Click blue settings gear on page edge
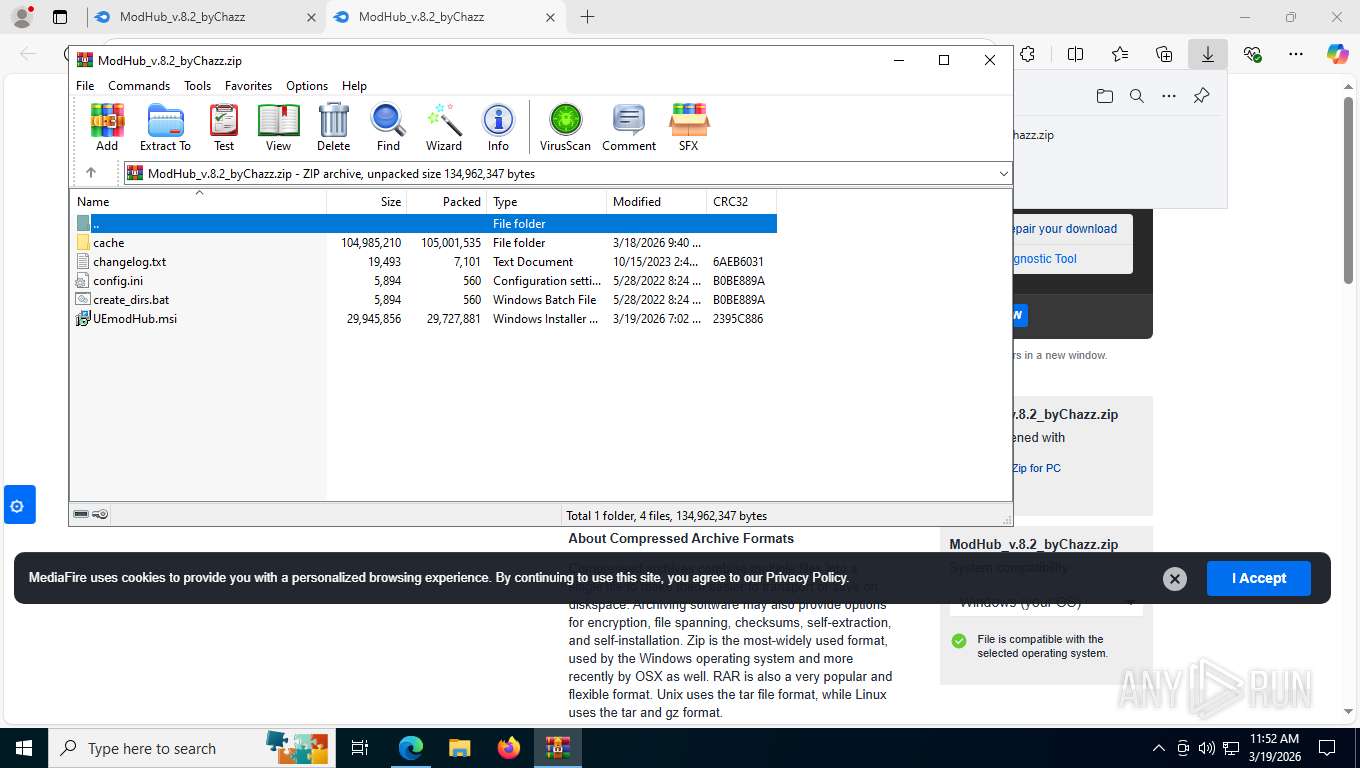1360x768 pixels. pyautogui.click(x=19, y=506)
